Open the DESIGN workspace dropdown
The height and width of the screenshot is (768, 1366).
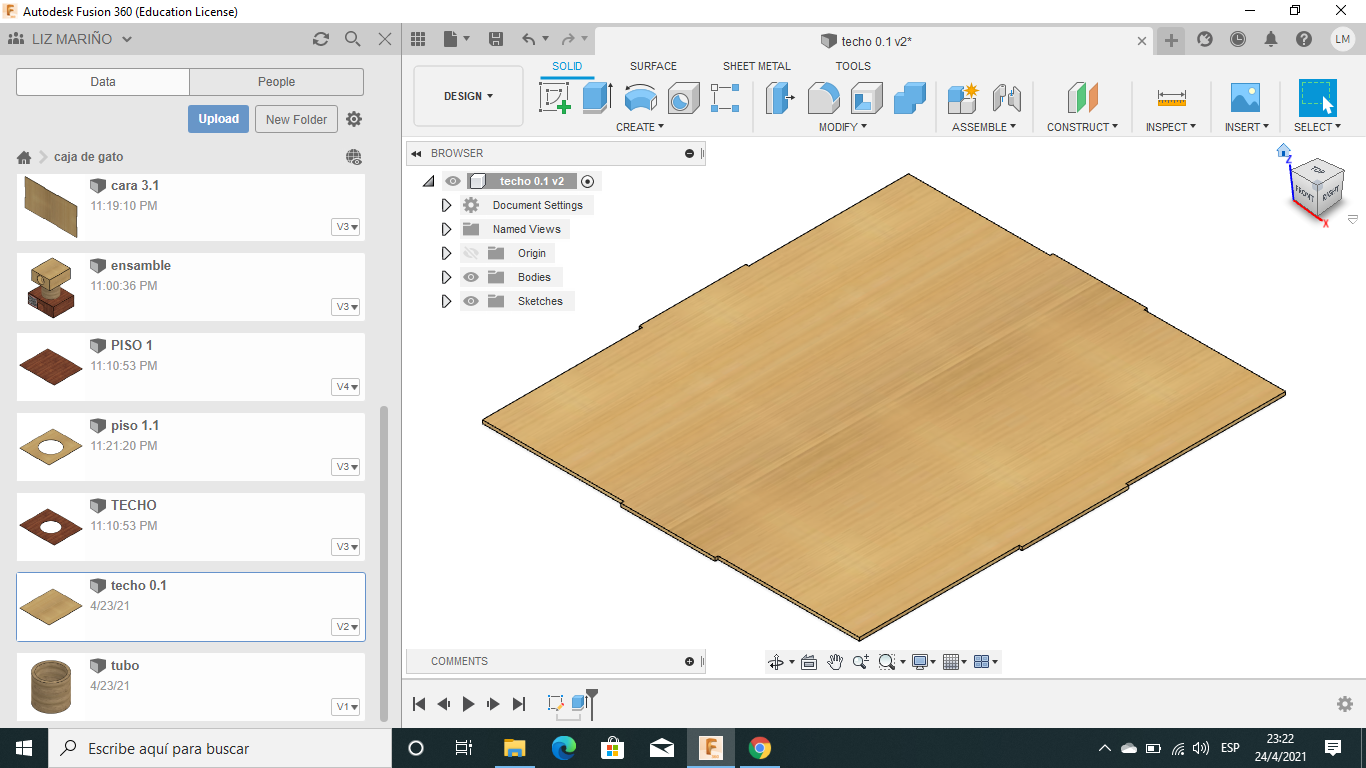468,96
